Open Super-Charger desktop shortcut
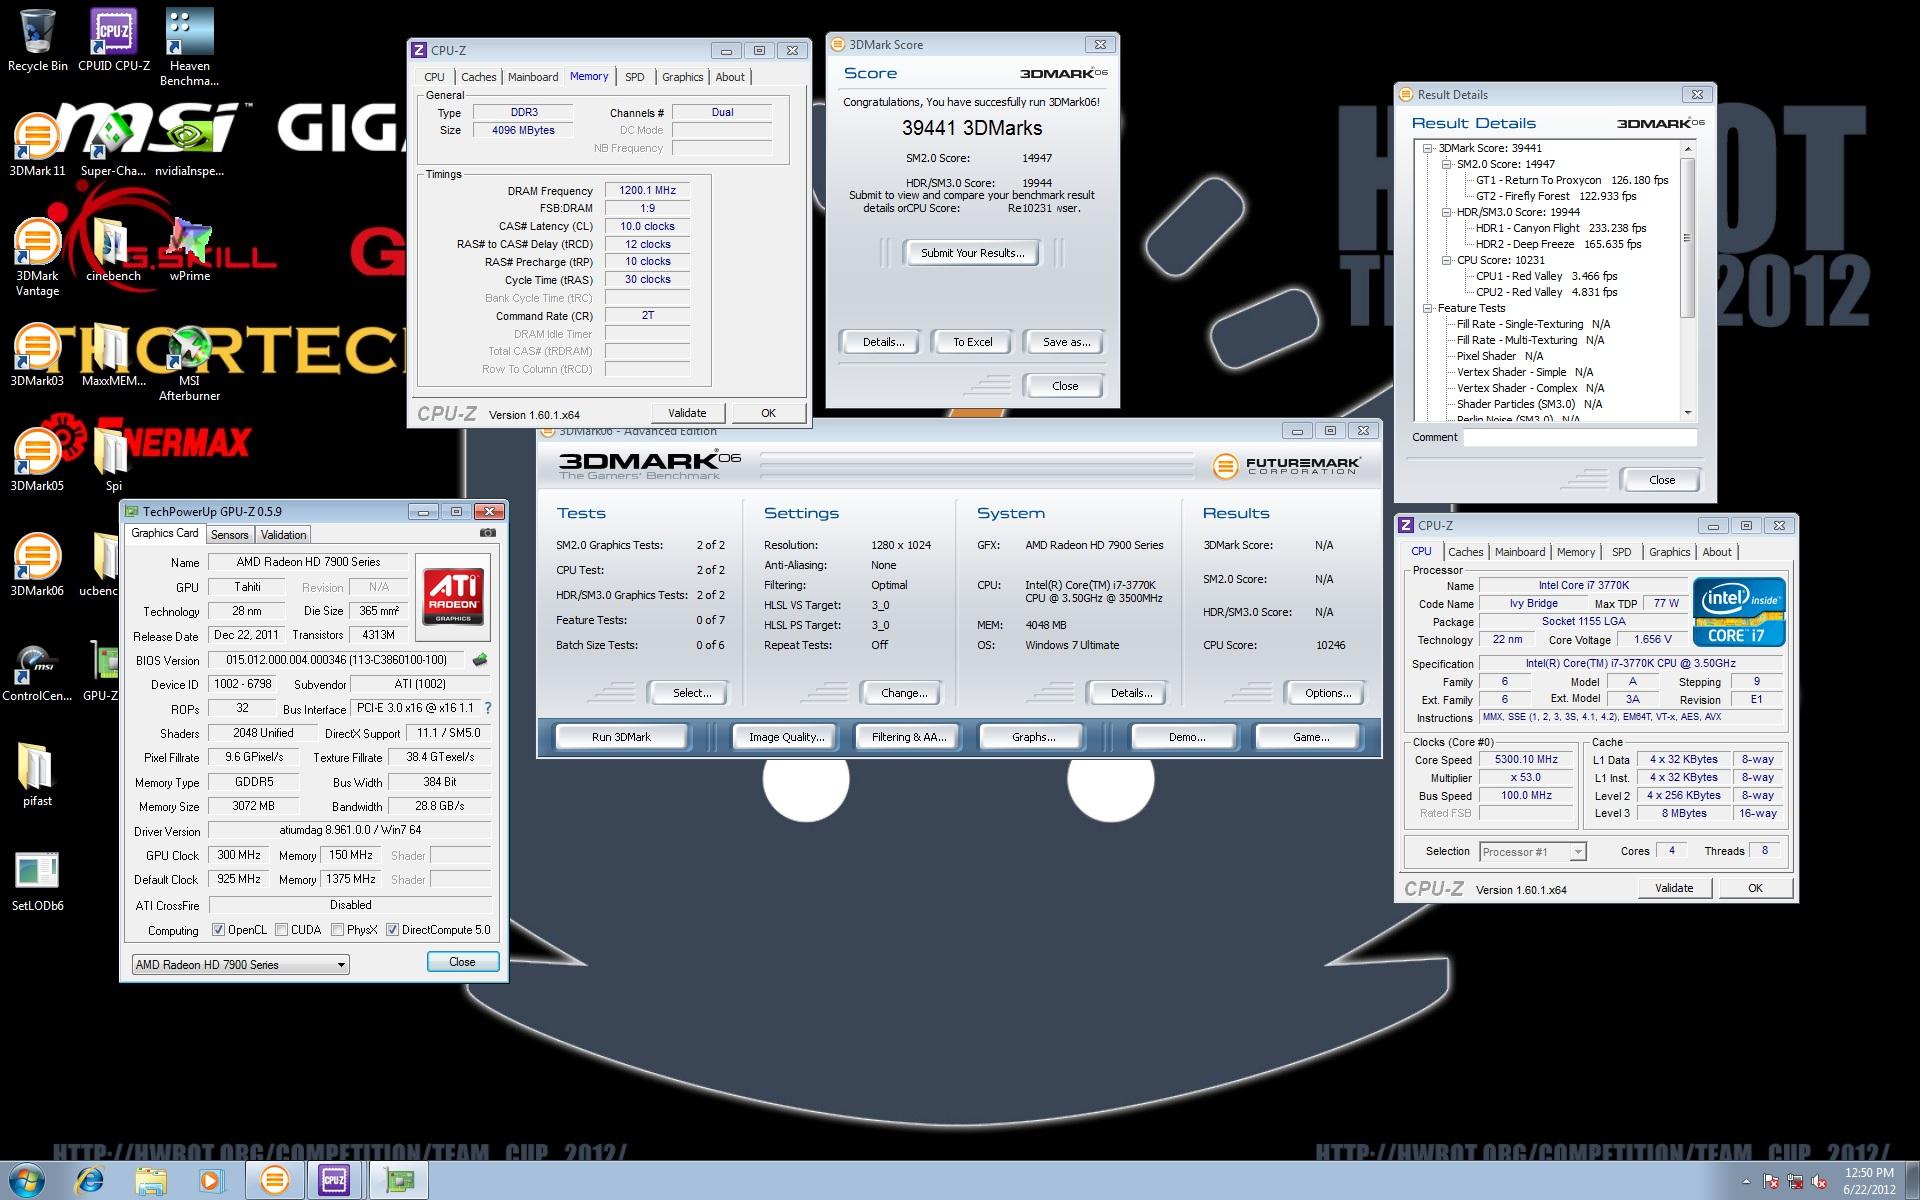Image resolution: width=1920 pixels, height=1200 pixels. pos(113,145)
